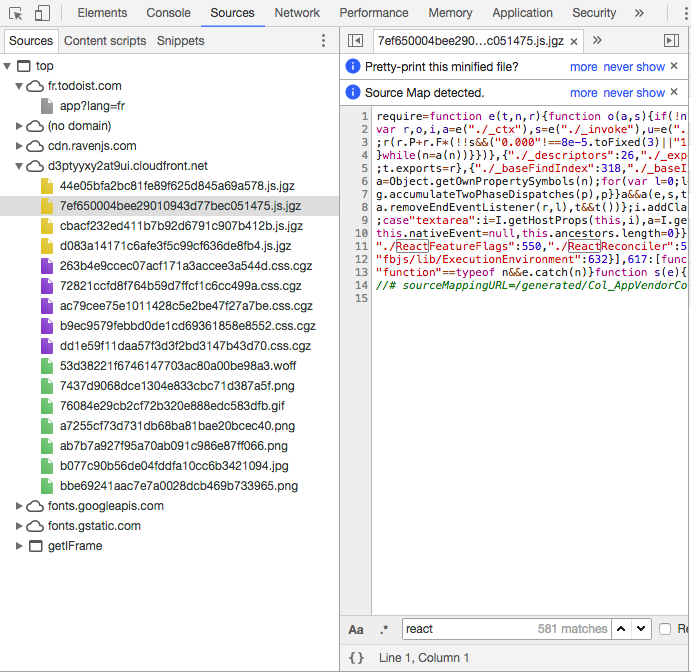
Task: Open the a7255cf73d73 png image
Action: [177, 426]
